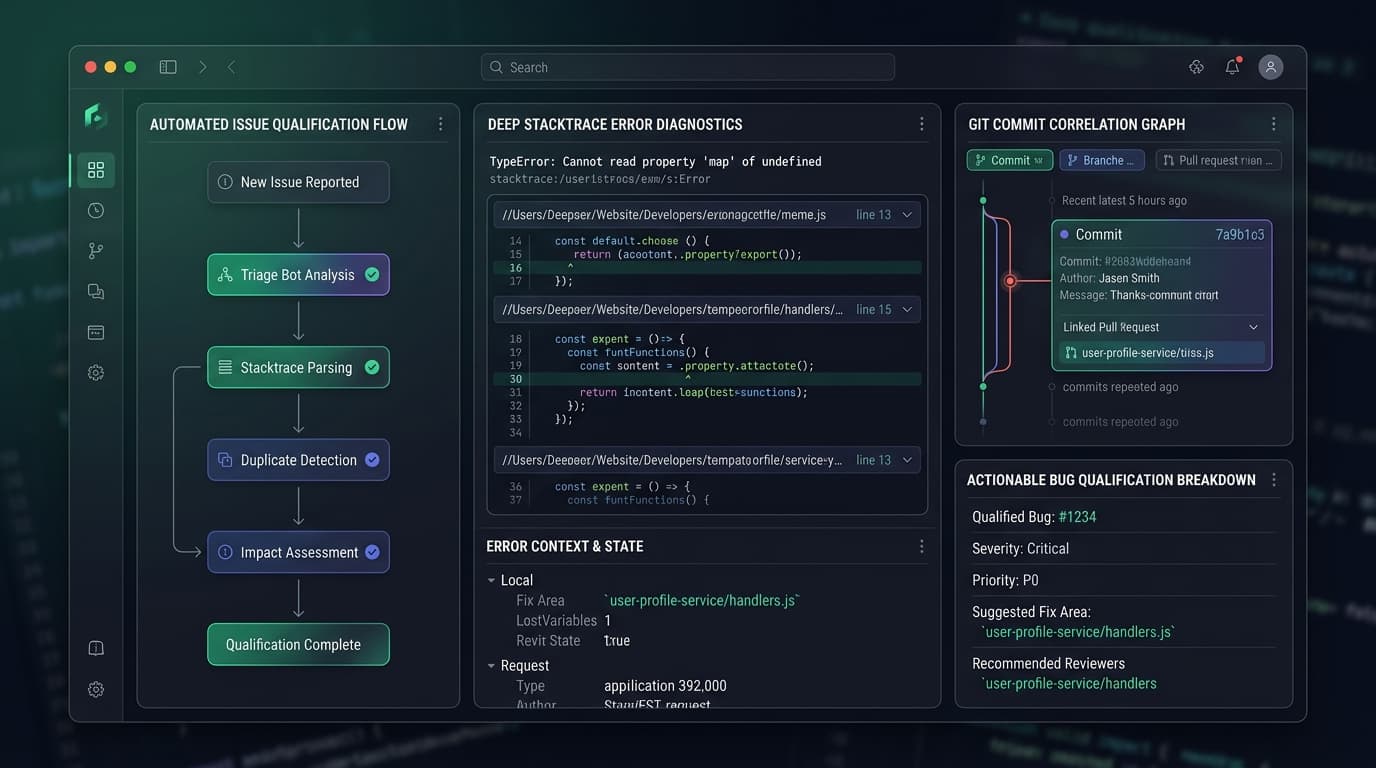Open Error Context & State options menu
The width and height of the screenshot is (1376, 768).
tap(921, 546)
